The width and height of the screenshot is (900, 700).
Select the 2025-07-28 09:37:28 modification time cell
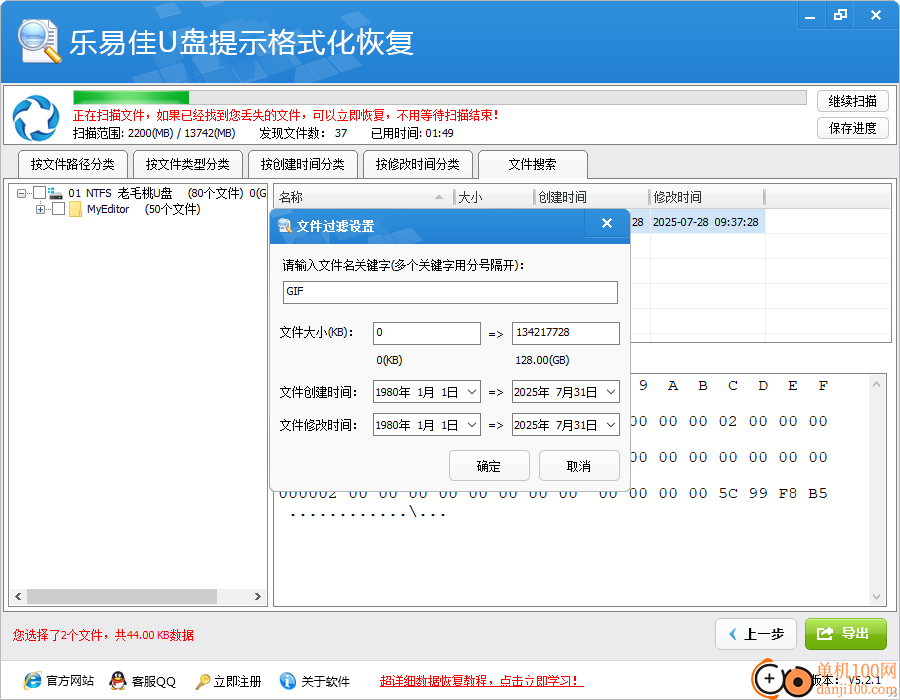point(707,221)
